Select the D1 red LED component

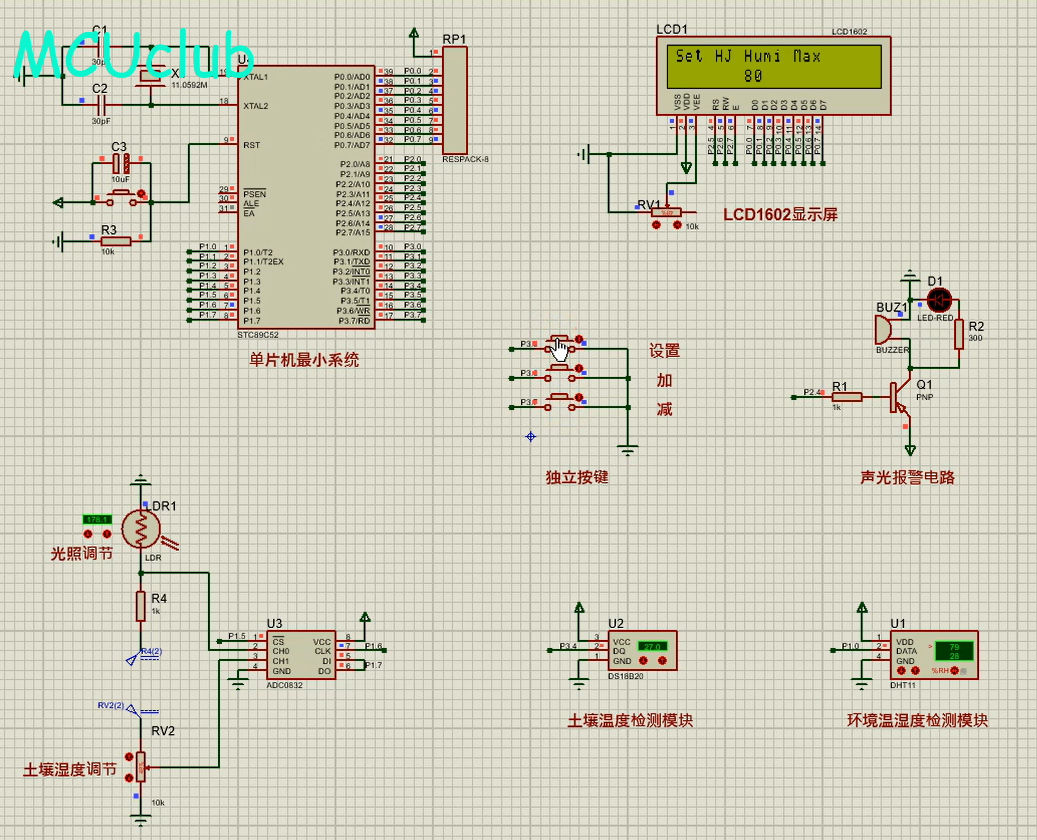coord(939,299)
